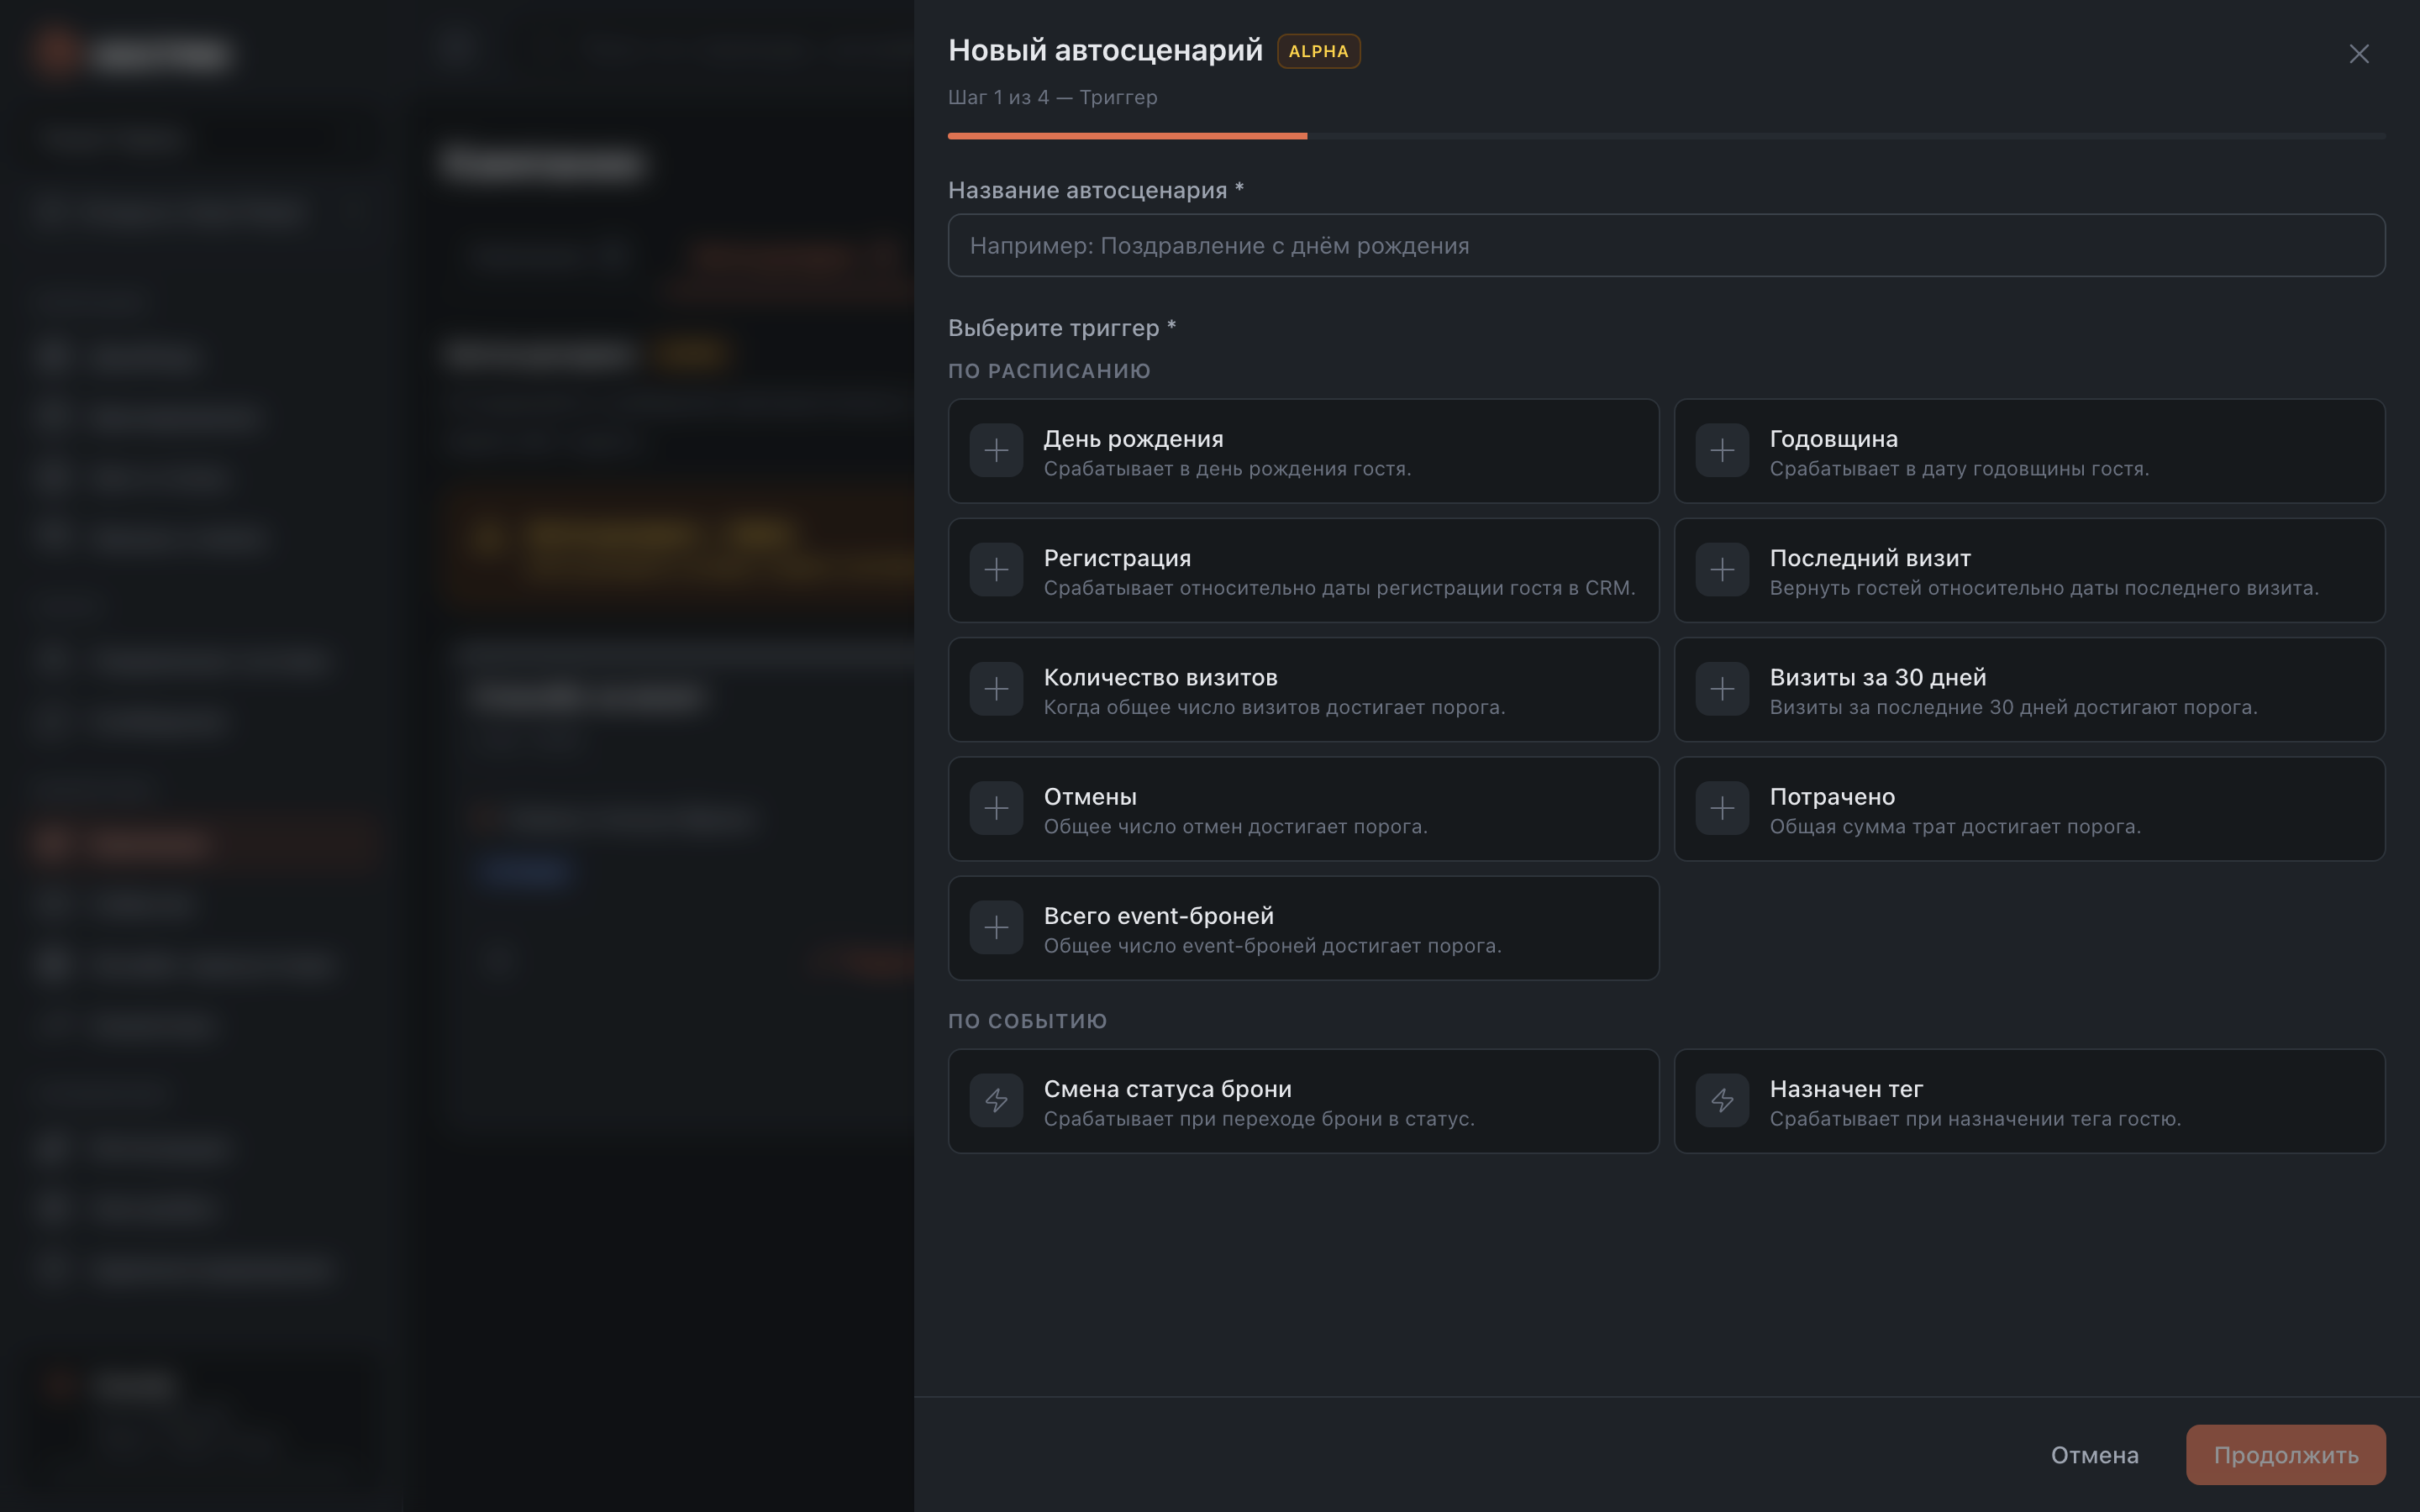Click the plus icon for Последний визит
Viewport: 2420px width, 1512px height.
coord(1722,570)
